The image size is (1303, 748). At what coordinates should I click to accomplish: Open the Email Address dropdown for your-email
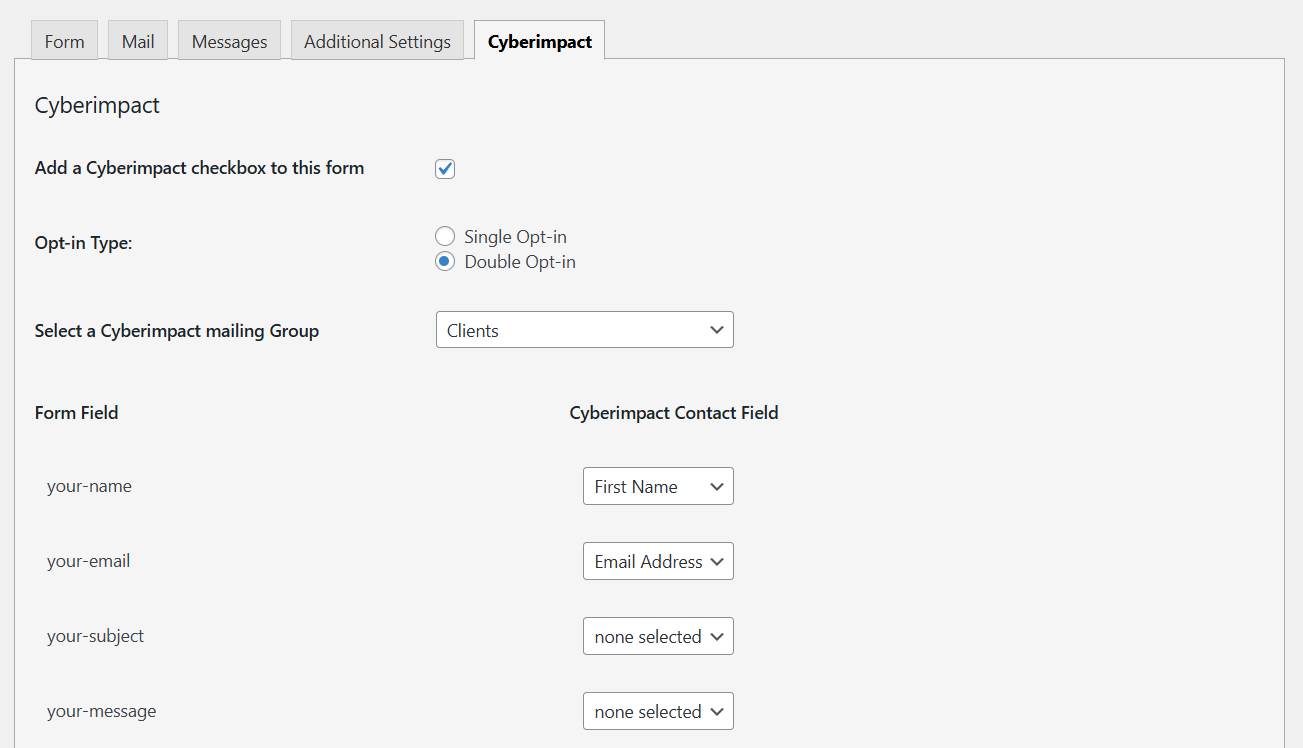pos(658,561)
